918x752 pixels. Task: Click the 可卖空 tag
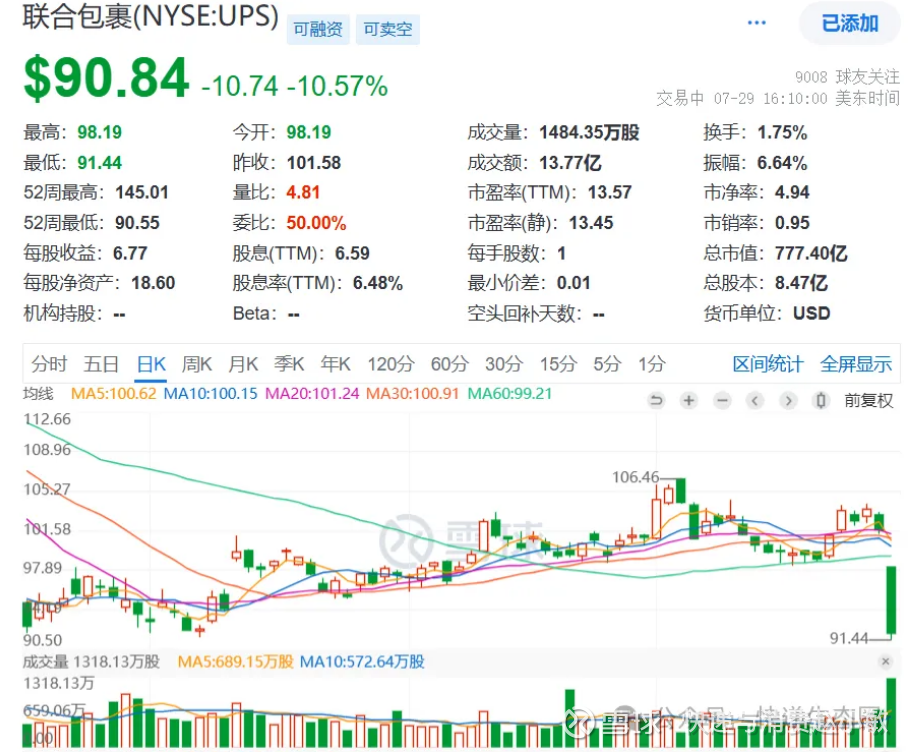coord(388,29)
